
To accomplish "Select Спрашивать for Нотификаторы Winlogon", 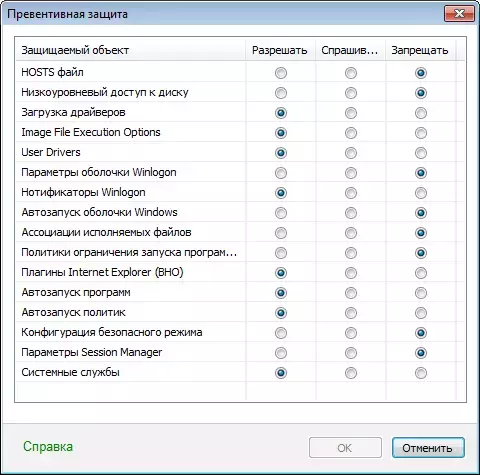I will tap(351, 193).
